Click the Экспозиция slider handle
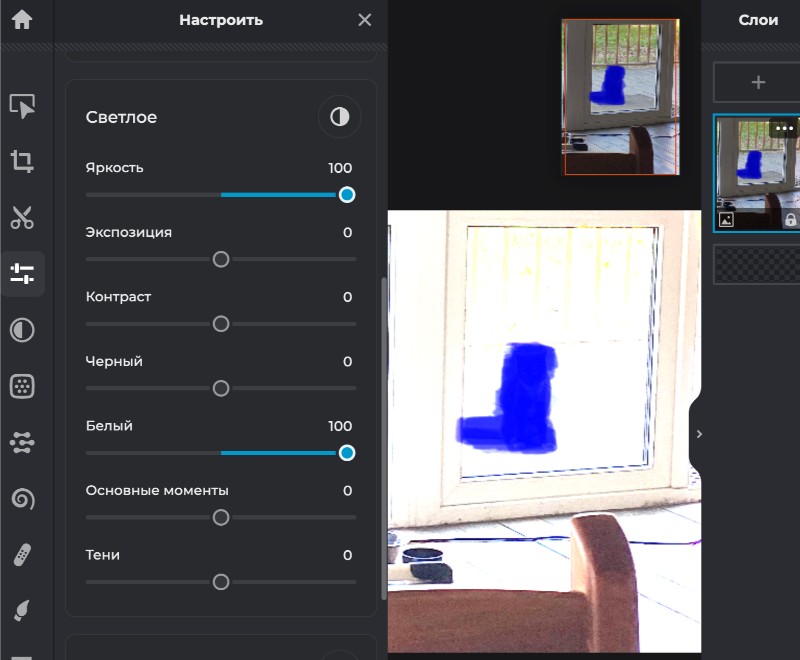Screen dimensions: 800x660 click(221, 259)
